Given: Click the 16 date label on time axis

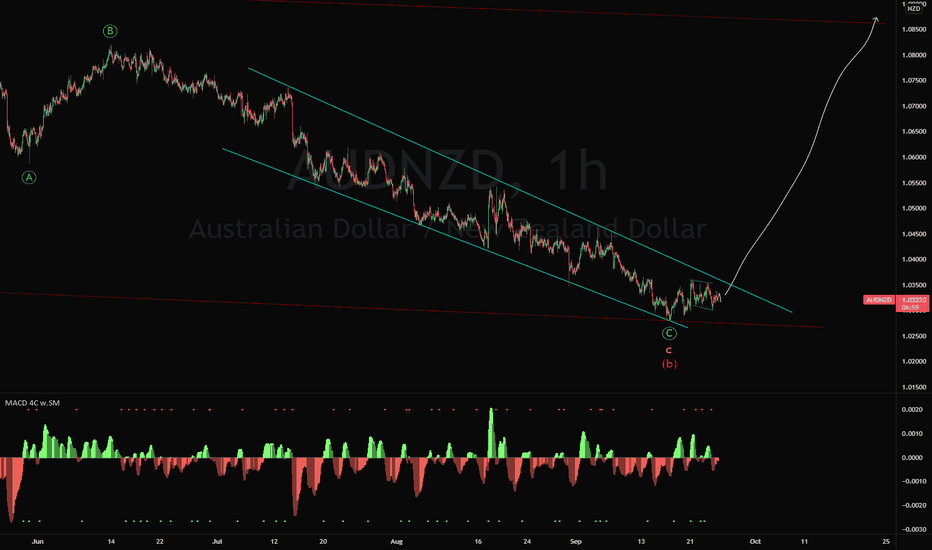Looking at the screenshot, I should click(x=478, y=542).
